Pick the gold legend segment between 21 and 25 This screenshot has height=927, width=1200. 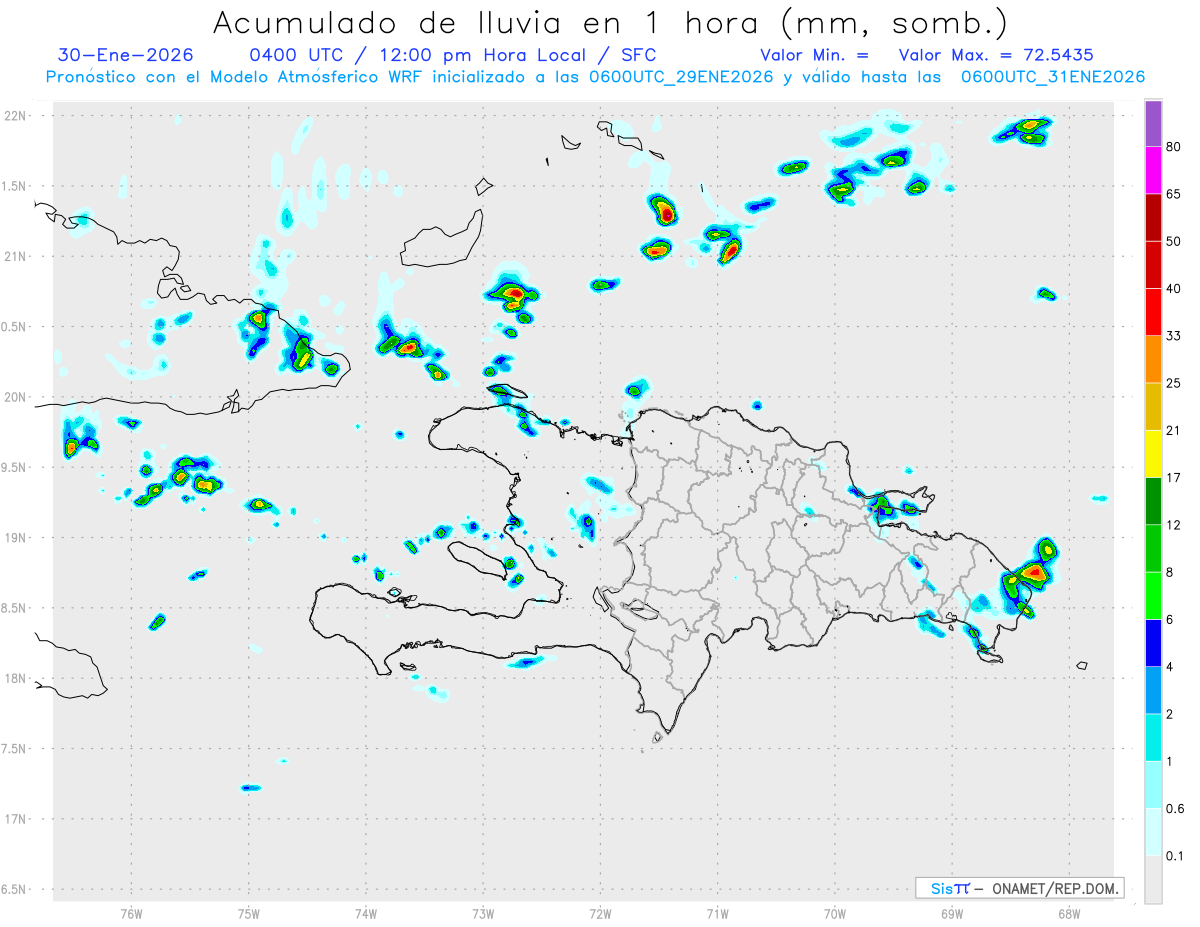tap(1153, 407)
